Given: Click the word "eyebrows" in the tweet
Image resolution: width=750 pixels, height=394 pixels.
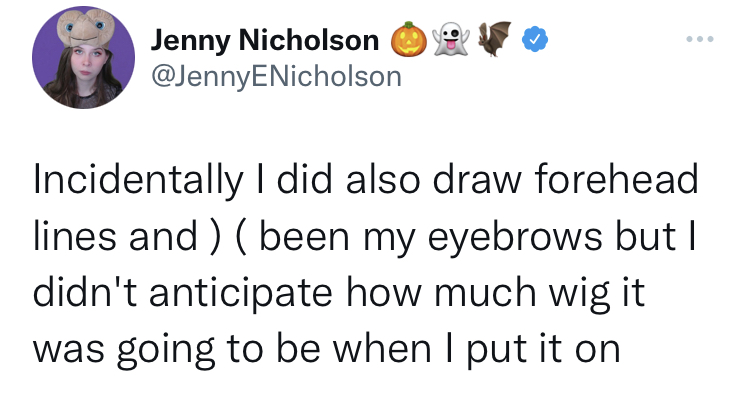Looking at the screenshot, I should [x=514, y=238].
